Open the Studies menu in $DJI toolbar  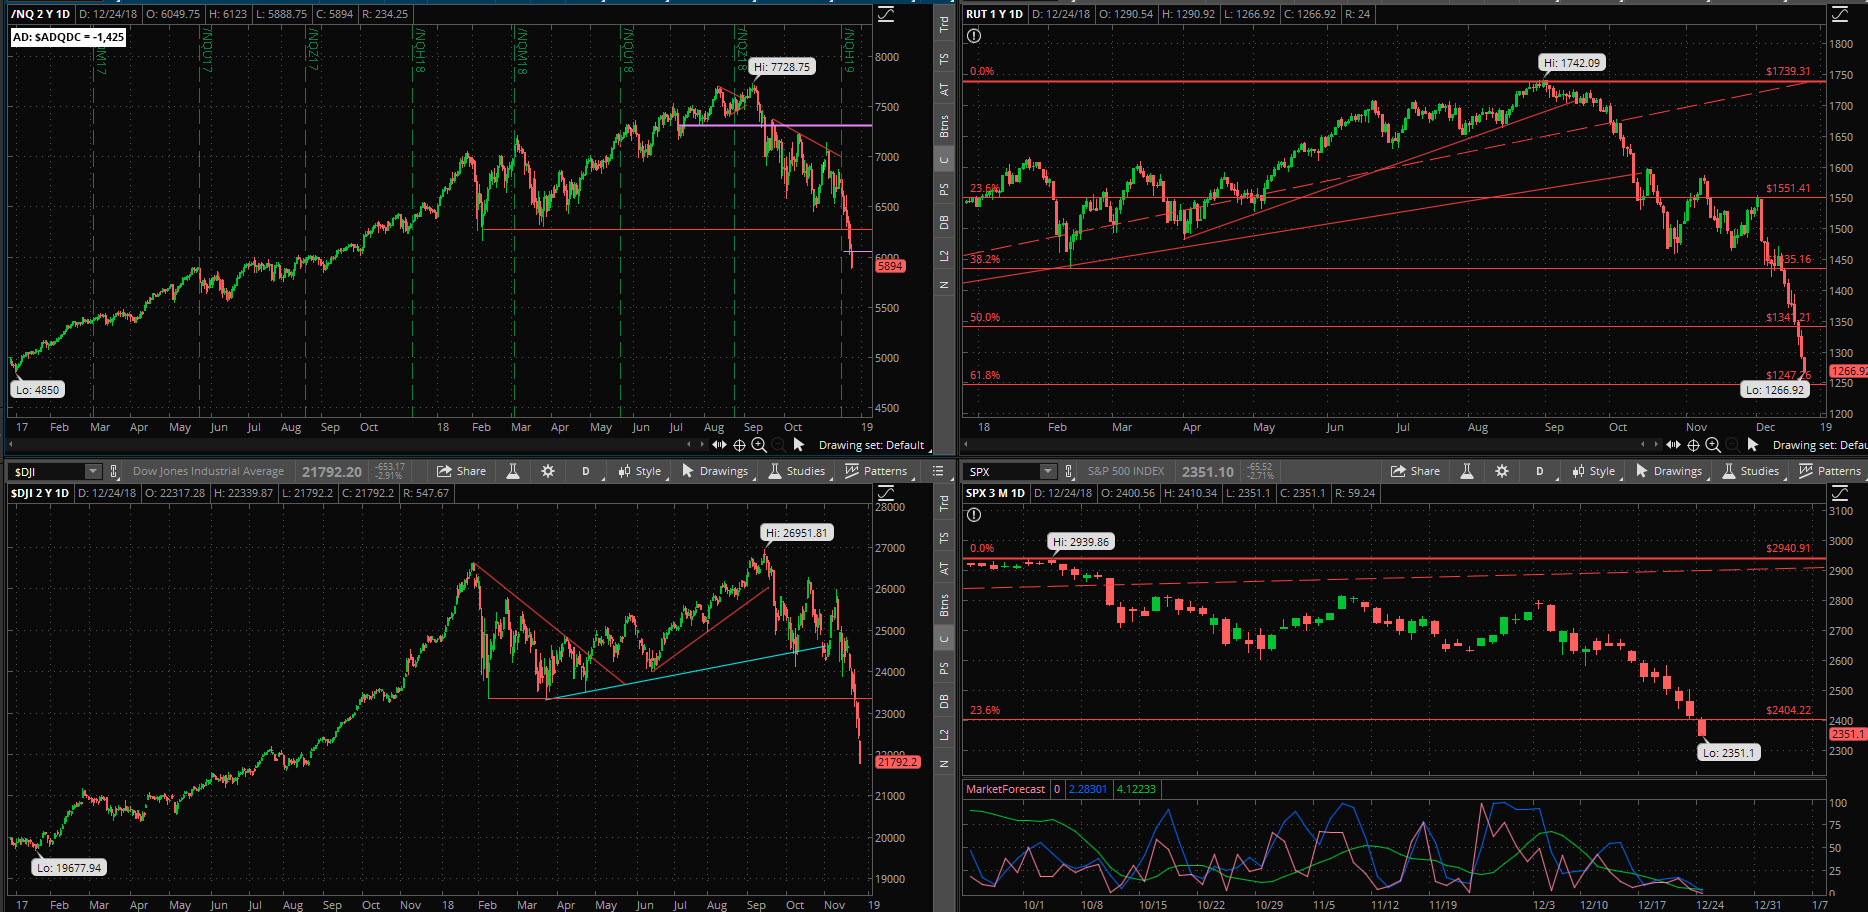(797, 471)
